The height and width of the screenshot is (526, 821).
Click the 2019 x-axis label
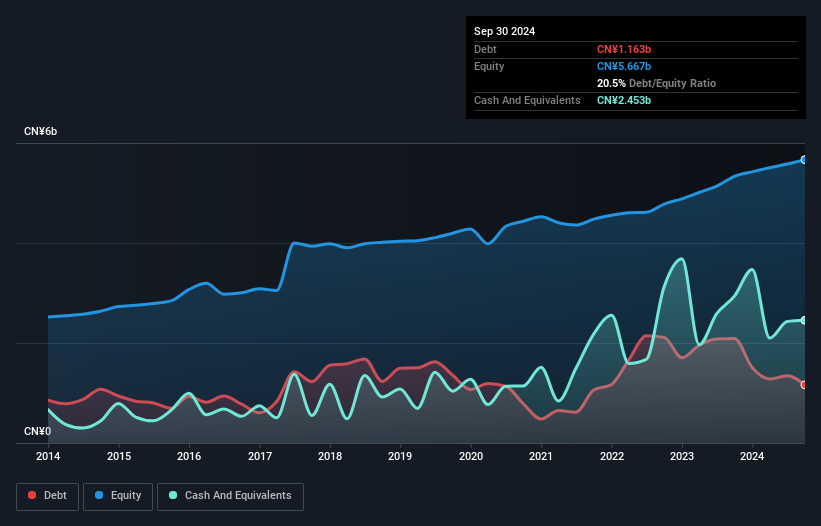(400, 456)
